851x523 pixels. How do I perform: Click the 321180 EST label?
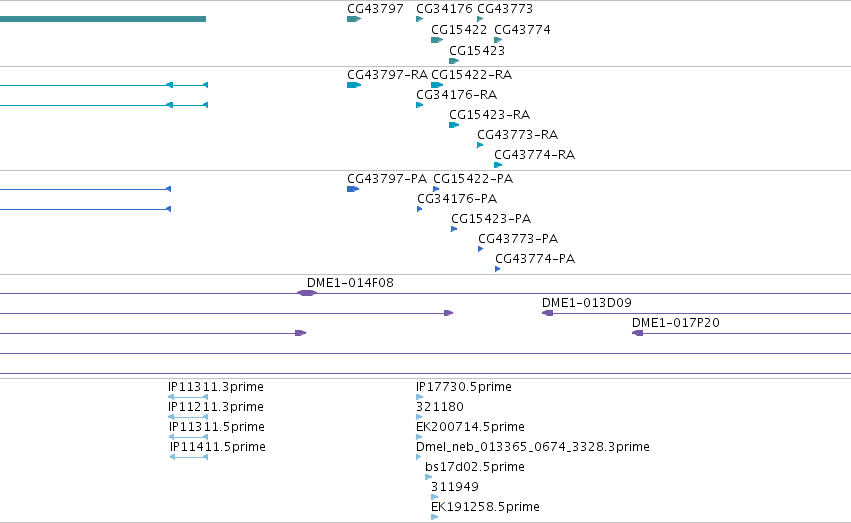[440, 407]
